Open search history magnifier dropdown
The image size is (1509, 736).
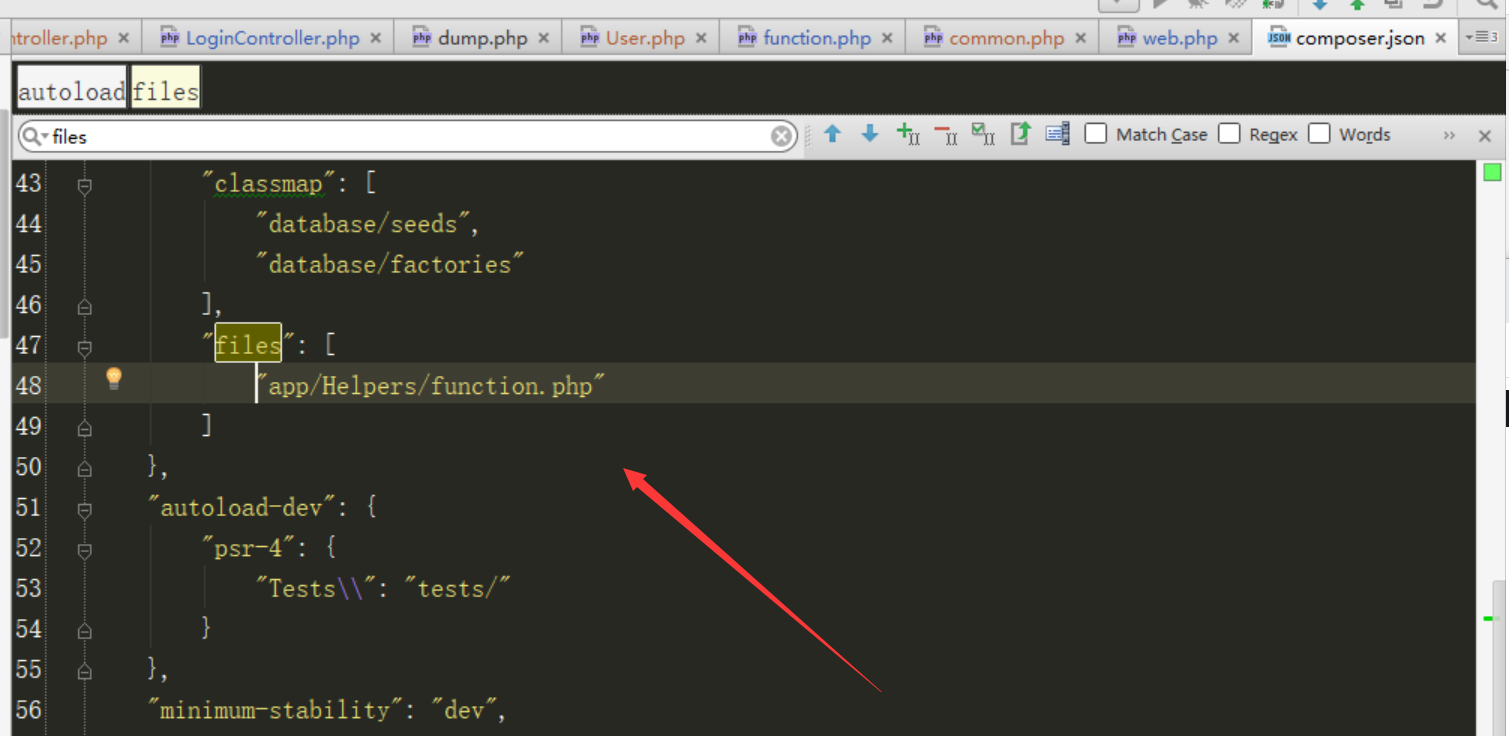(35, 136)
